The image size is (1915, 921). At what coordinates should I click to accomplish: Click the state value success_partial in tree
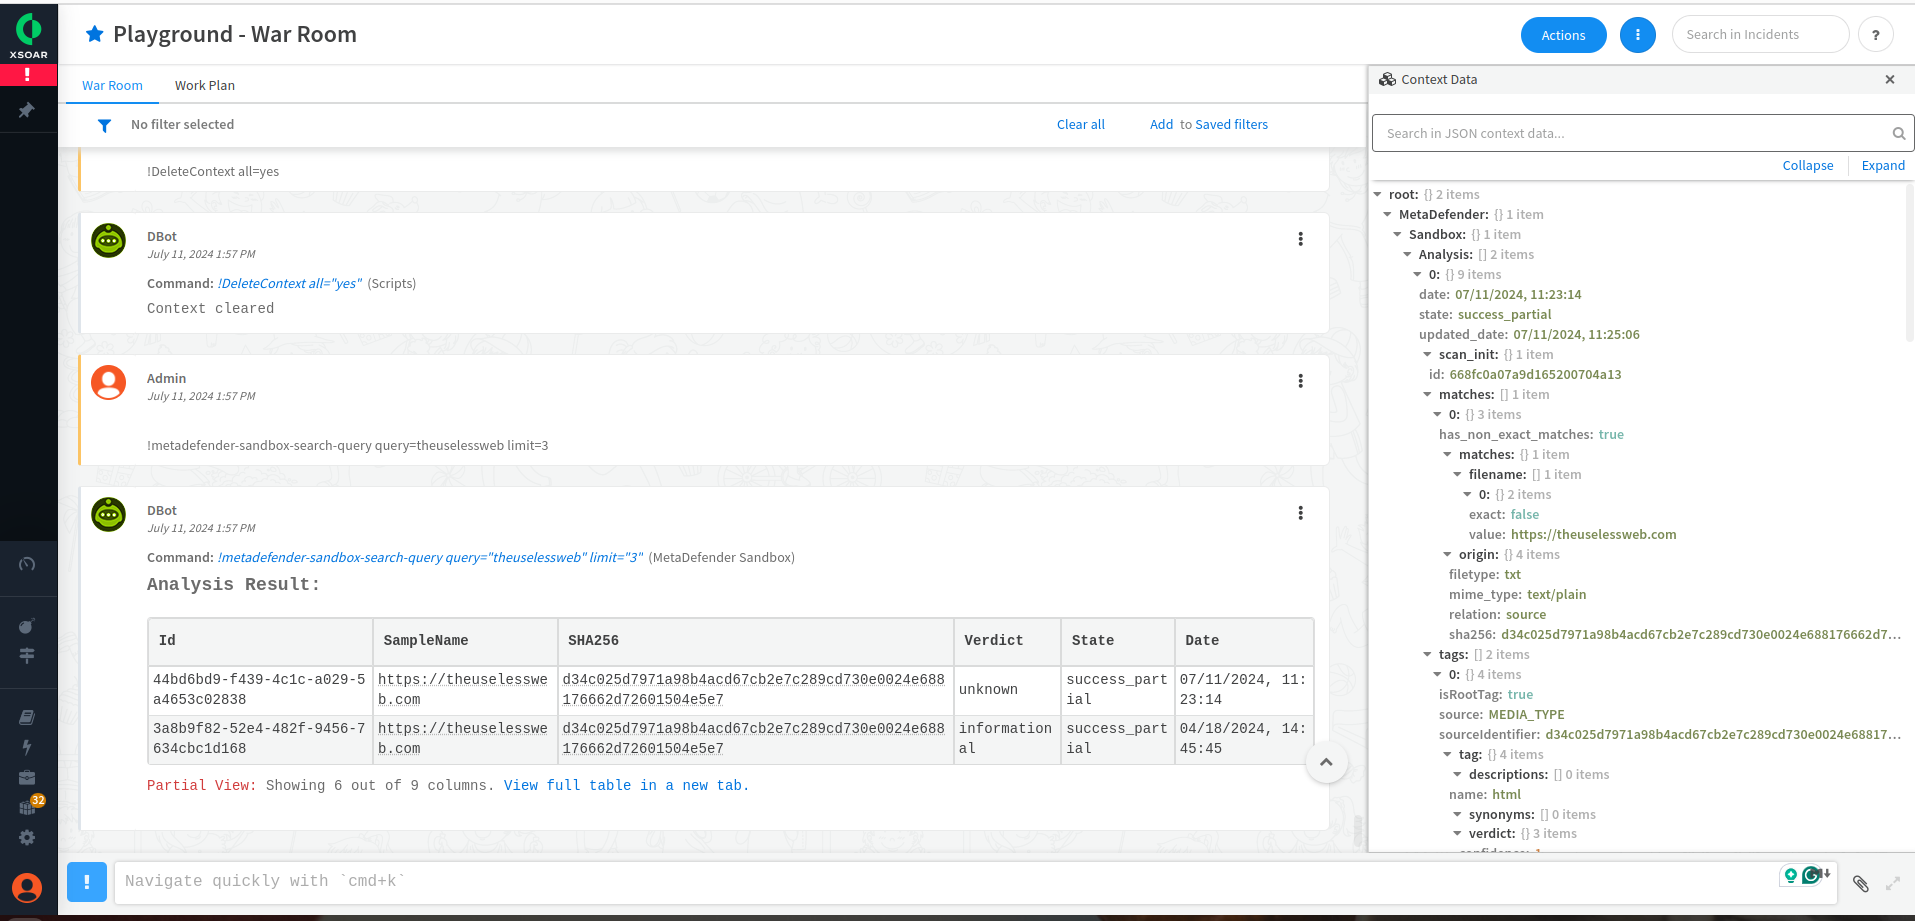(x=1504, y=315)
